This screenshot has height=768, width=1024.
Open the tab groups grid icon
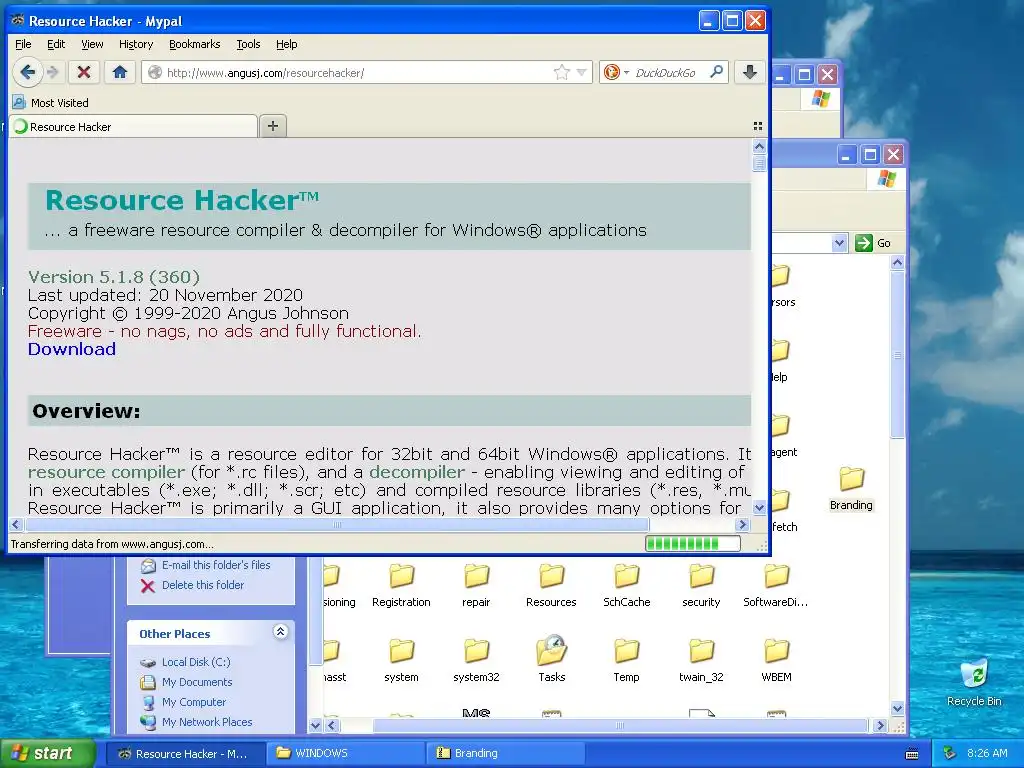(758, 126)
